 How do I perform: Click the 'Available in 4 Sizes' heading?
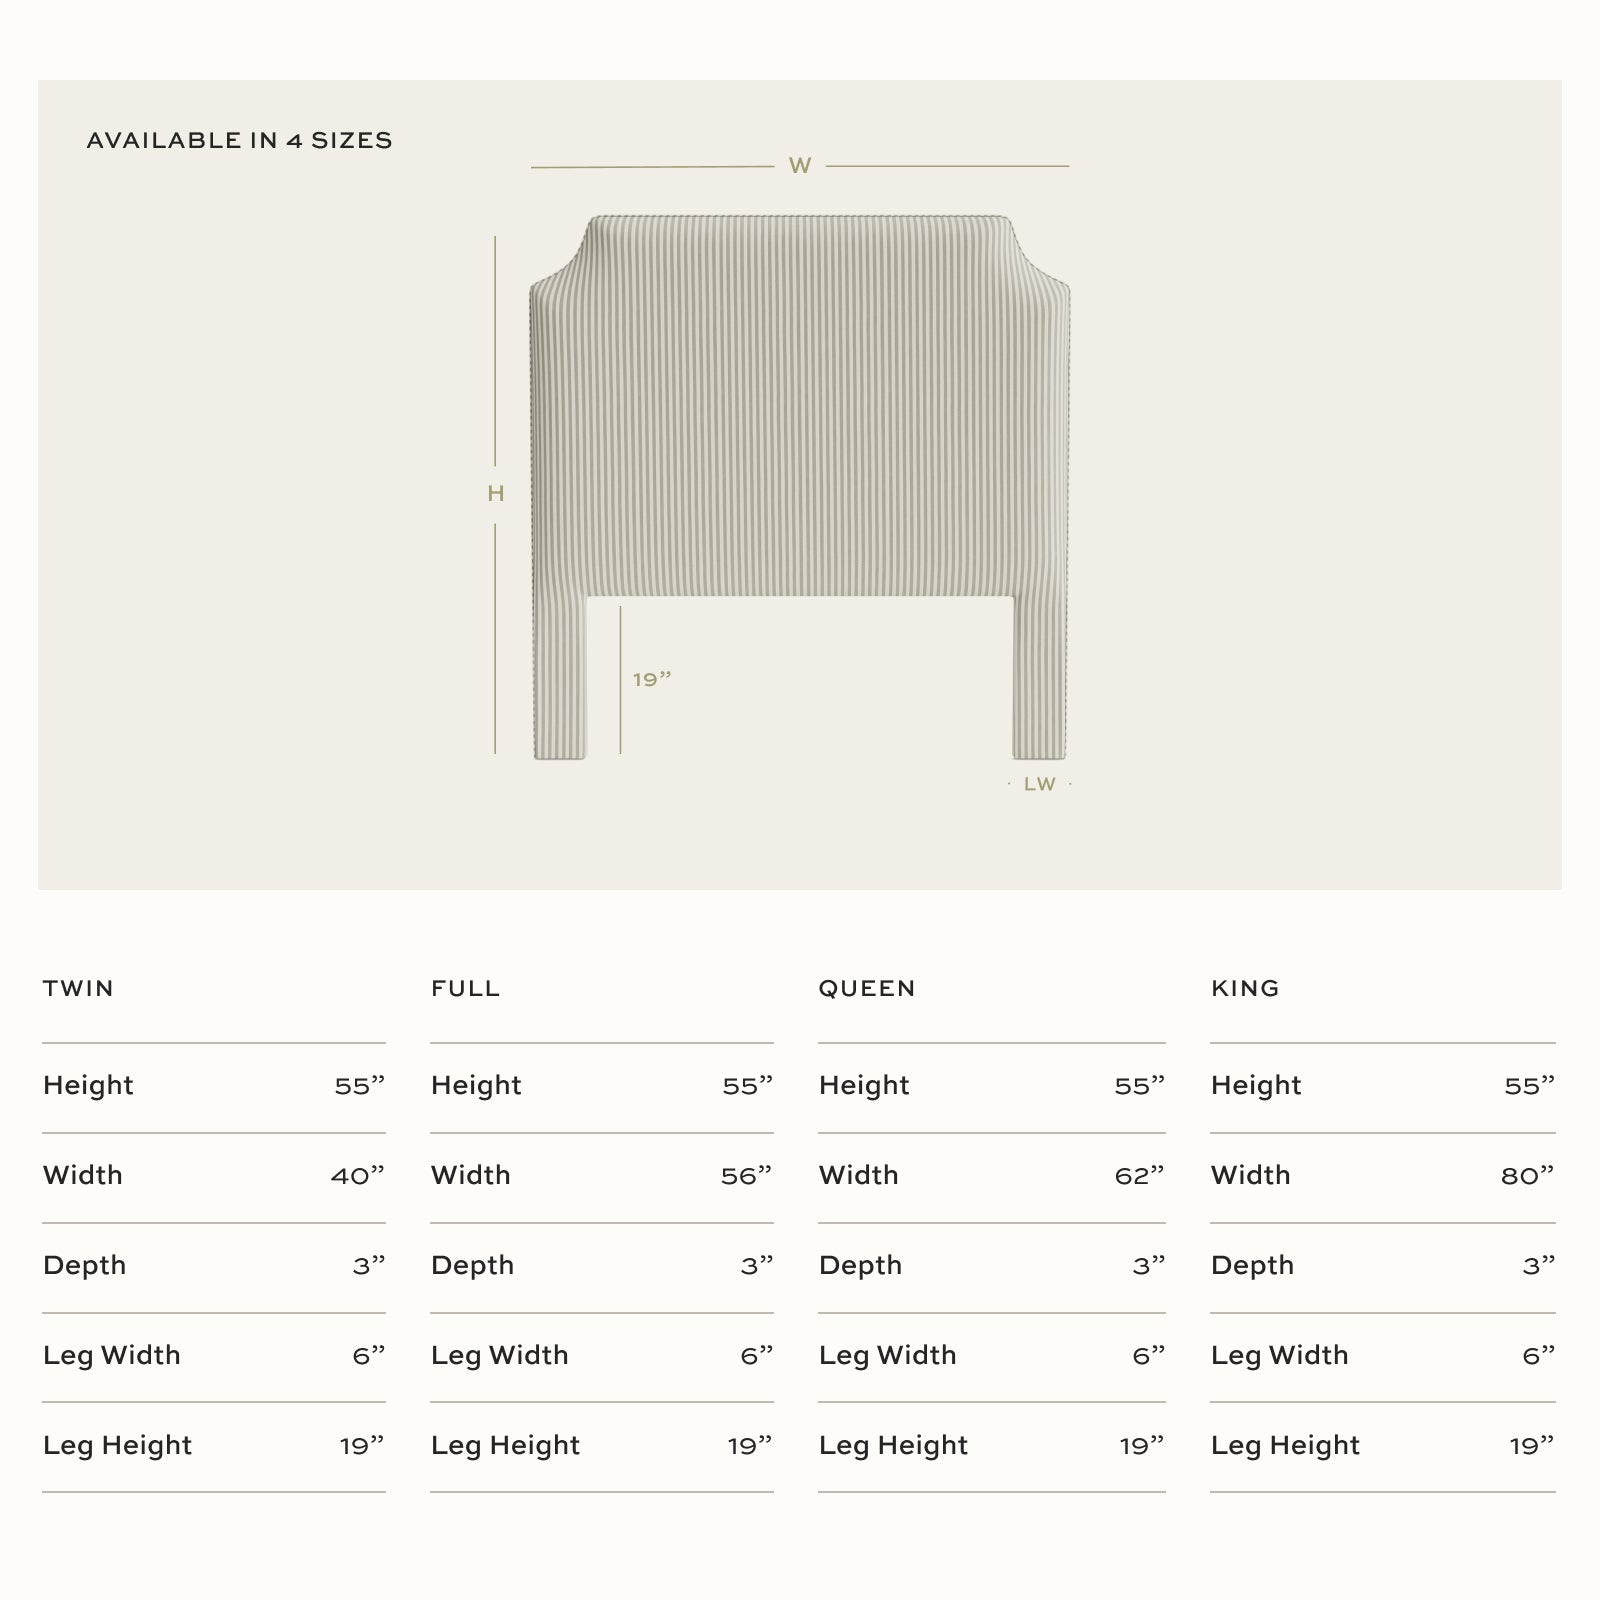pos(240,140)
